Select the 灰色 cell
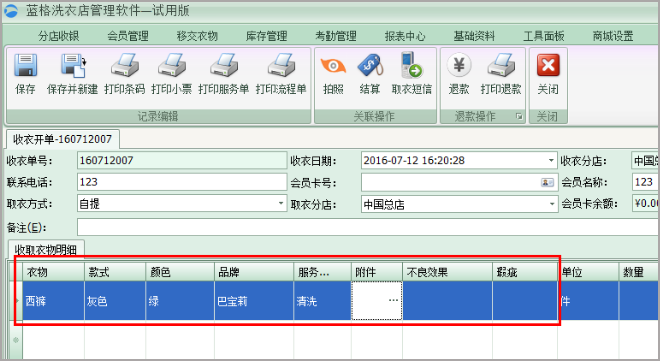Image resolution: width=660 pixels, height=361 pixels. point(115,301)
